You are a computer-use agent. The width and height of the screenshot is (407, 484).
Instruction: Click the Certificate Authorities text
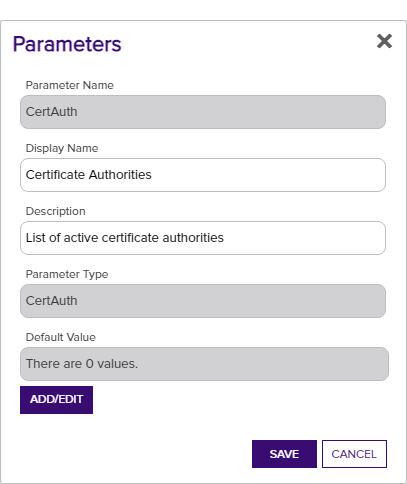pos(89,175)
